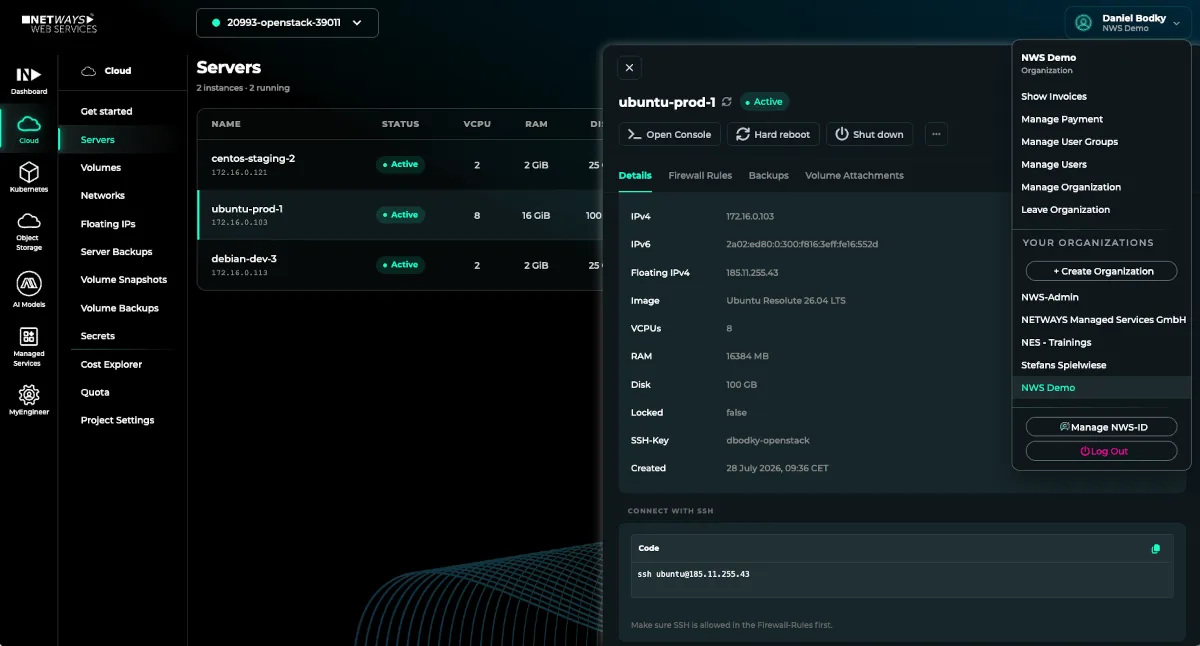Open Servers in Cloud menu
This screenshot has height=646, width=1200.
(98, 140)
